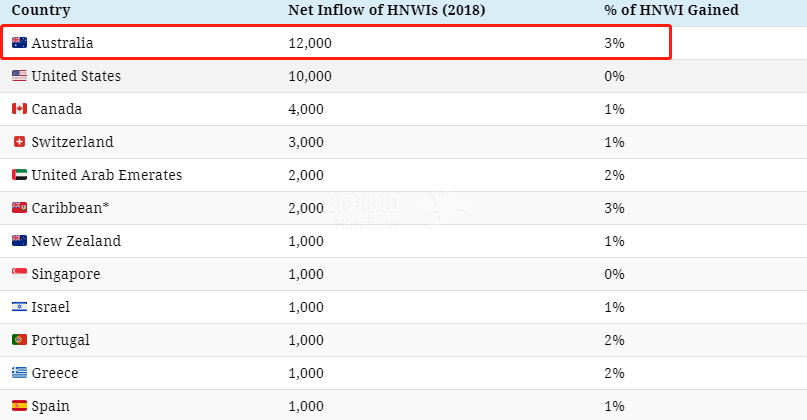807x420 pixels.
Task: Select the New Zealand flag icon
Action: tap(19, 241)
